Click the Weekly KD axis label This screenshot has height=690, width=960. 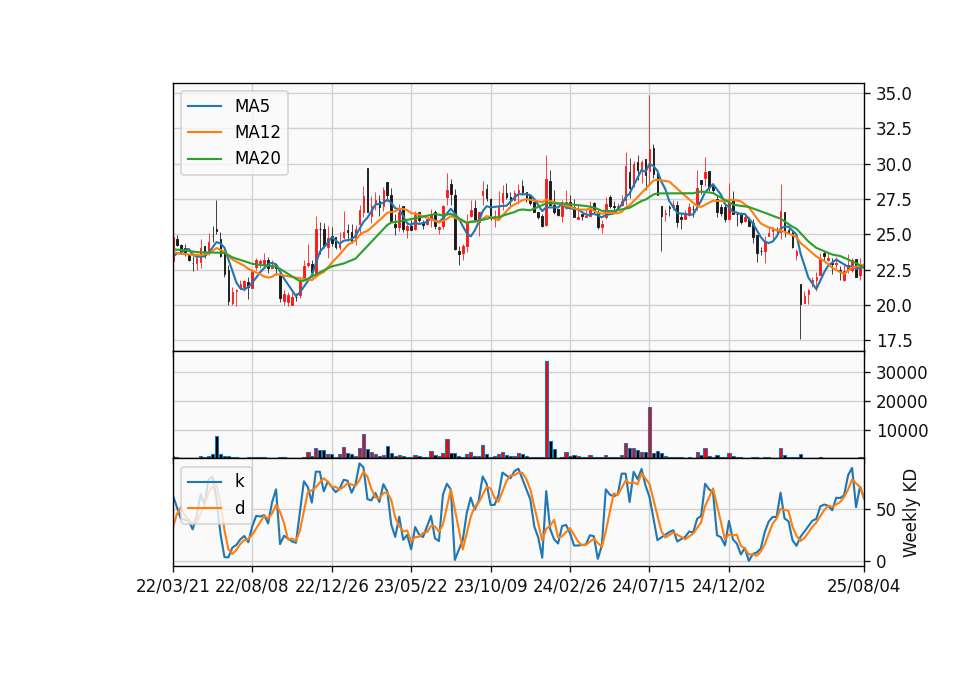pos(910,513)
